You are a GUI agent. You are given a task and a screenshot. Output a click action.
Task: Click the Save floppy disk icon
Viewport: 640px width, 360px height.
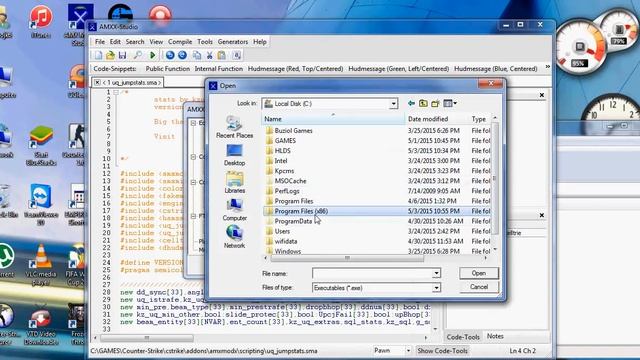point(122,55)
